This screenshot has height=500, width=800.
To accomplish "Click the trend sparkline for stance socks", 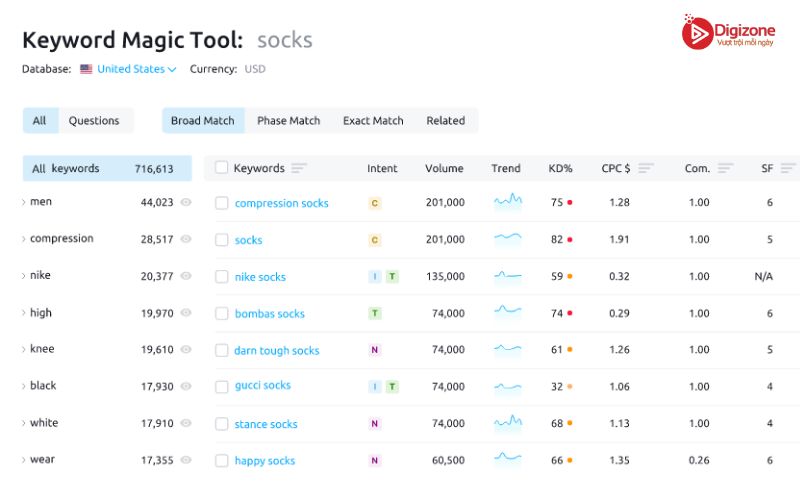I will pyautogui.click(x=508, y=422).
